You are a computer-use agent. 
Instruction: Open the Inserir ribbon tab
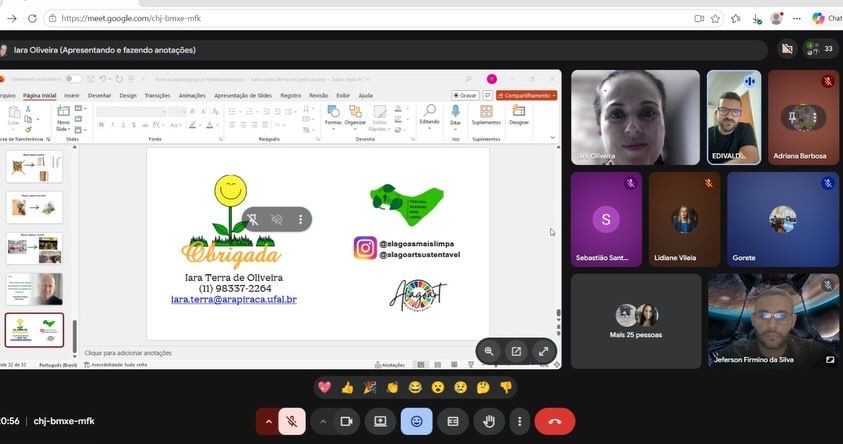tap(72, 96)
